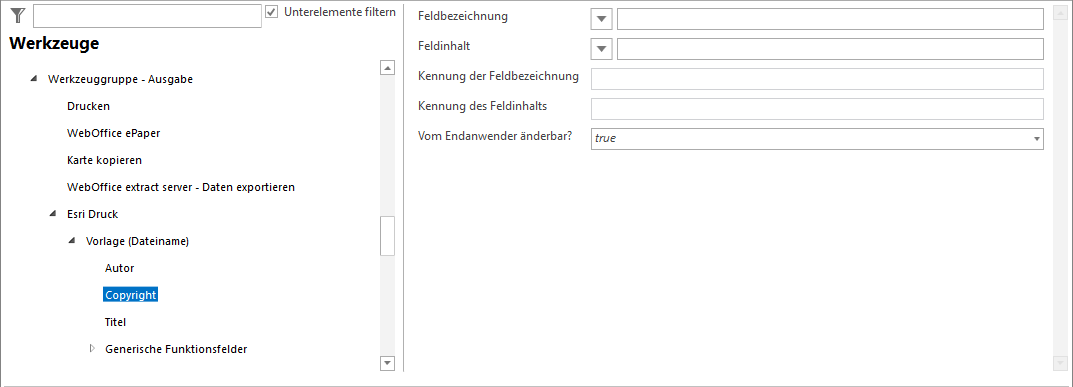The width and height of the screenshot is (1073, 387).
Task: Select Generische Funktionsfelder item
Action: (176, 349)
